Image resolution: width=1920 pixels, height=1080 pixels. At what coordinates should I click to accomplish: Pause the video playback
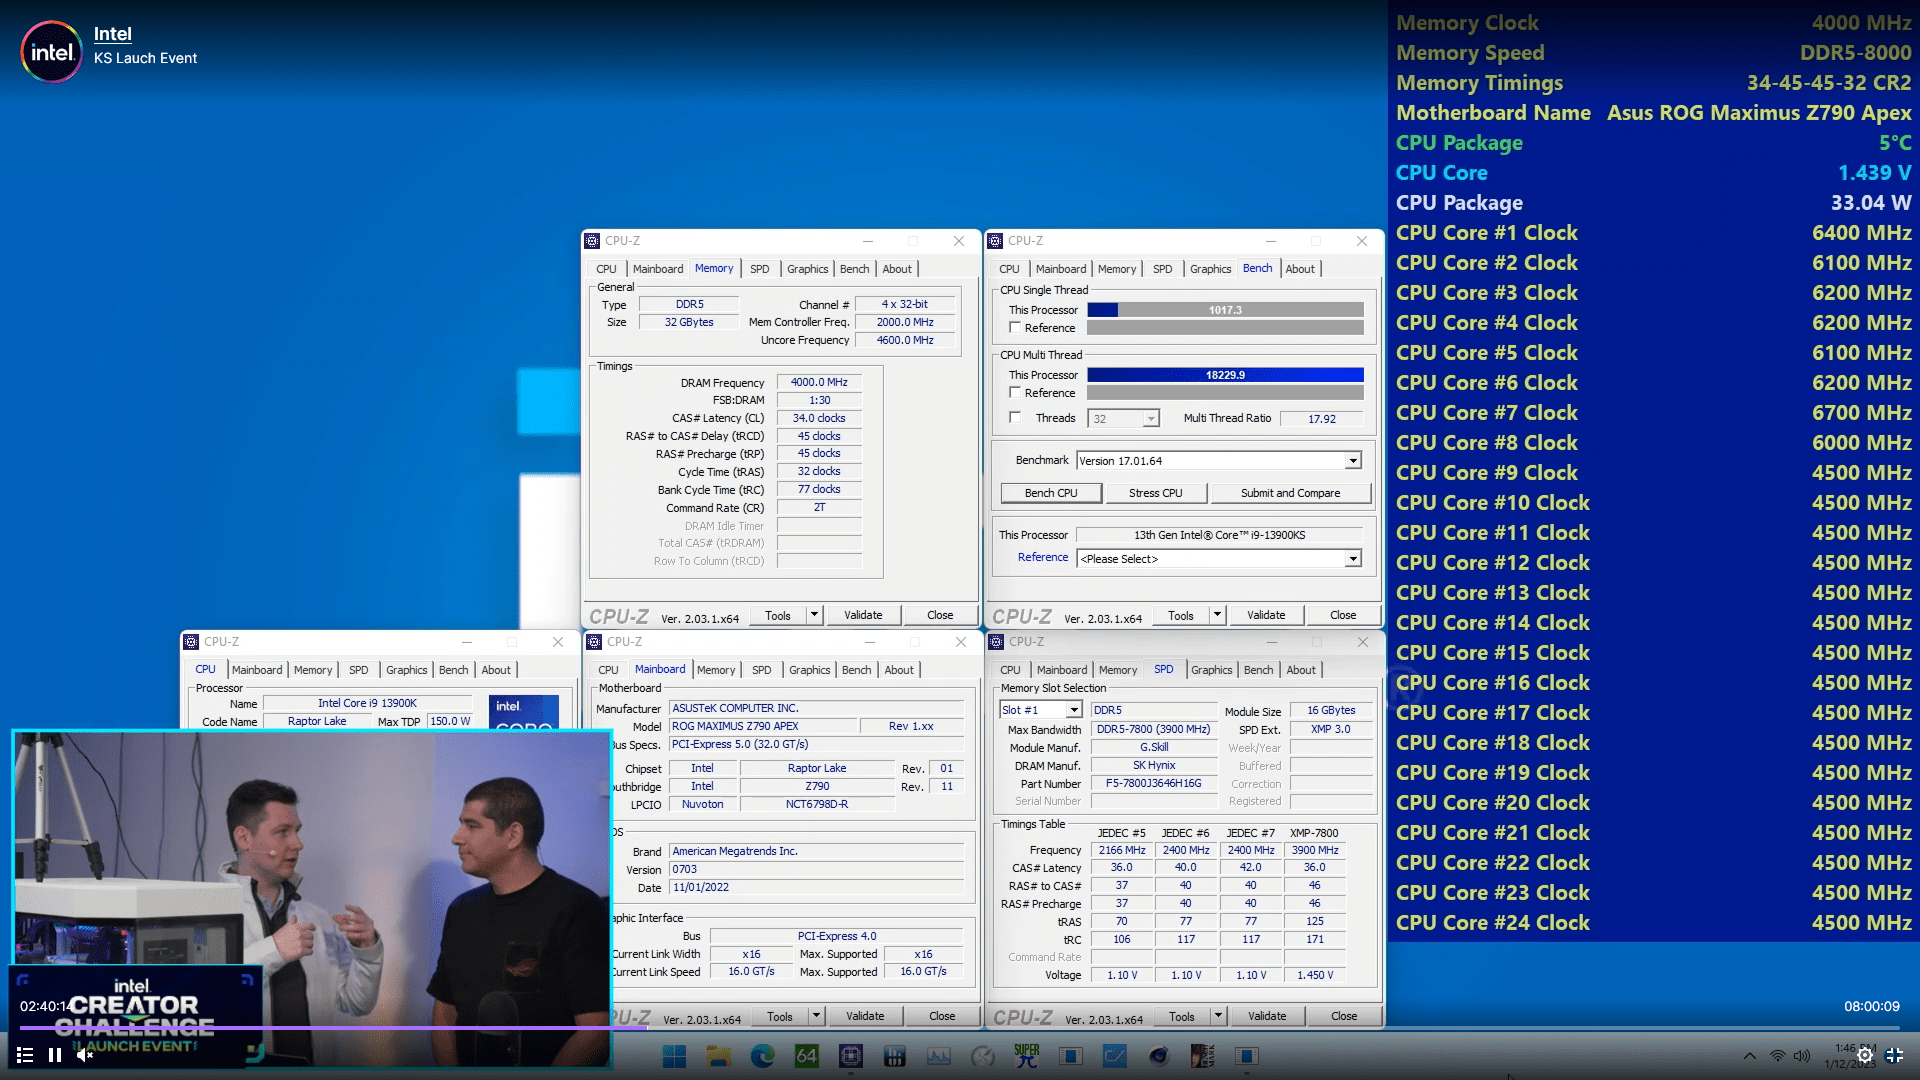coord(55,1055)
